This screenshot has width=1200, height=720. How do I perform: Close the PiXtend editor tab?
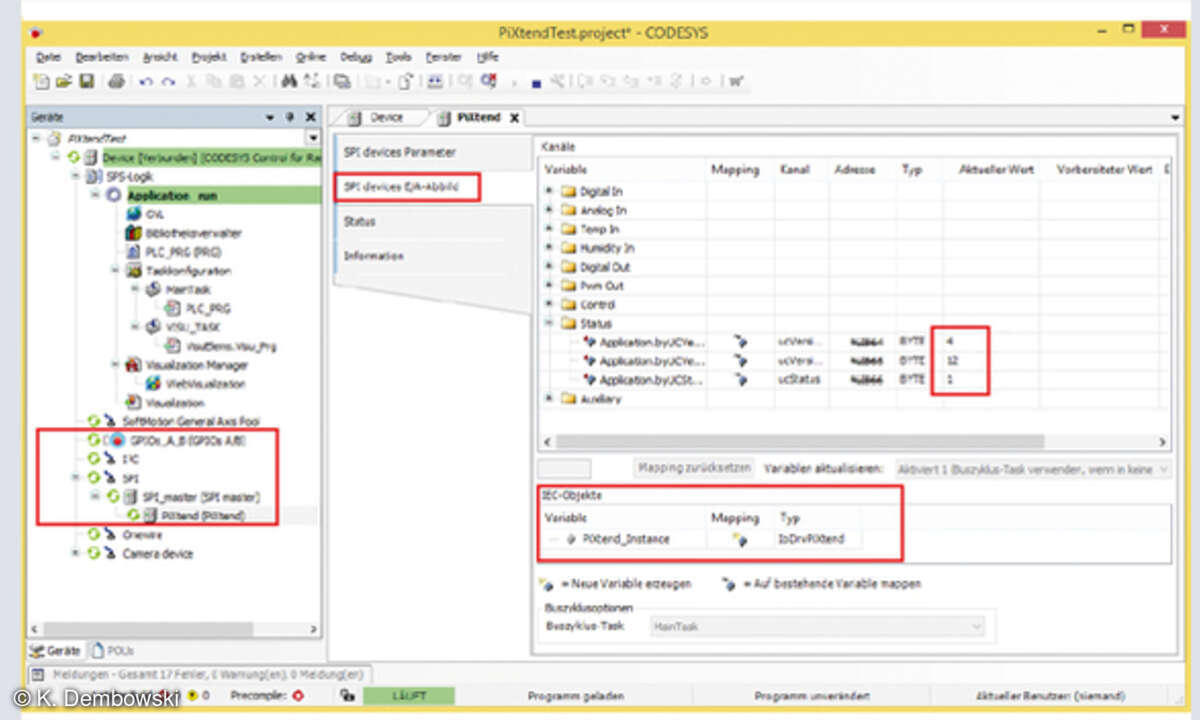(x=515, y=118)
